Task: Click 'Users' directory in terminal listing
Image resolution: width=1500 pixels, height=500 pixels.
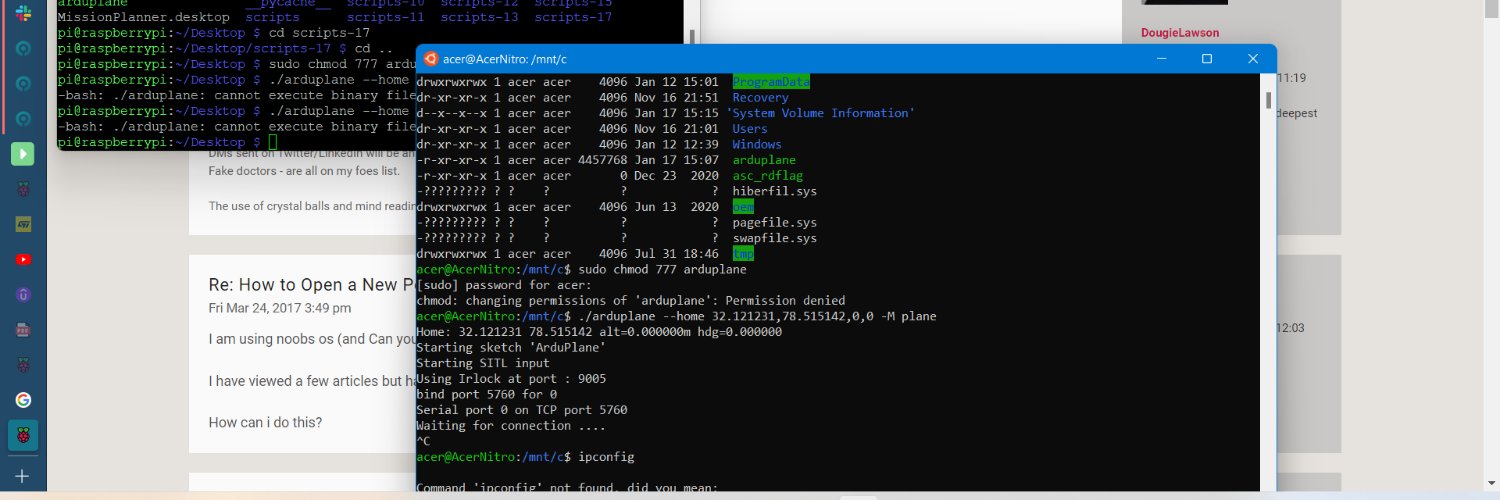Action: 750,129
